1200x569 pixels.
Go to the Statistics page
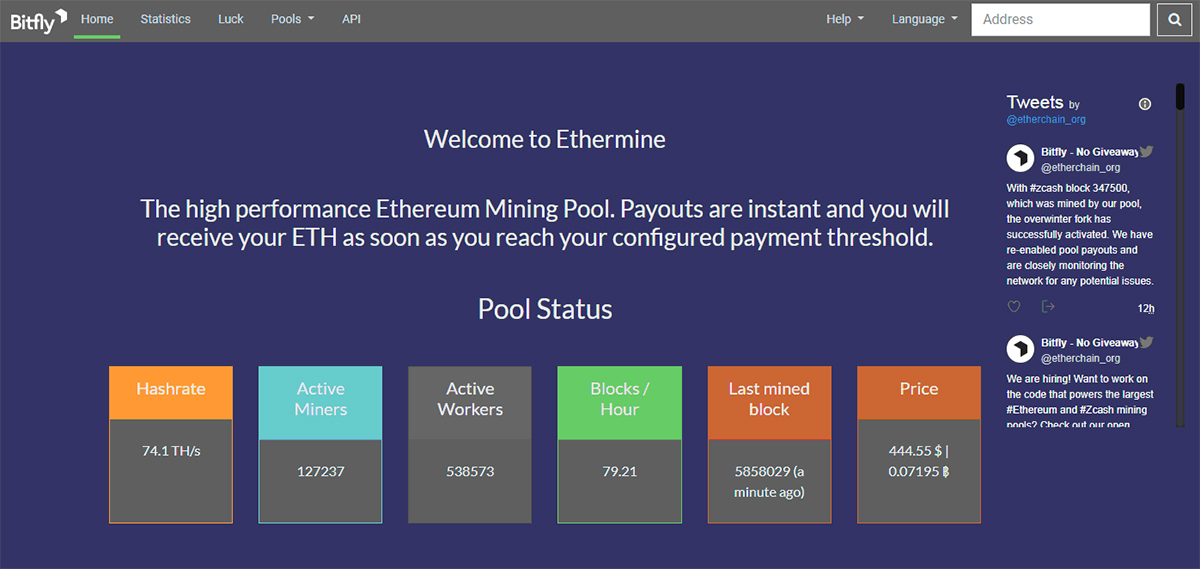pos(165,19)
